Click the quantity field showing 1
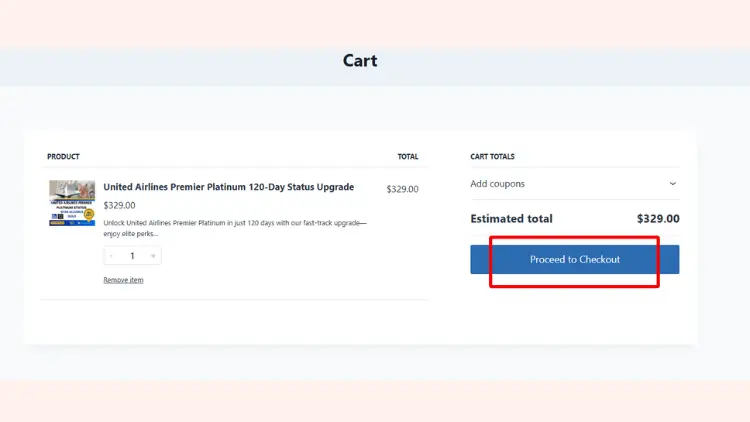The width and height of the screenshot is (750, 422). 132,256
